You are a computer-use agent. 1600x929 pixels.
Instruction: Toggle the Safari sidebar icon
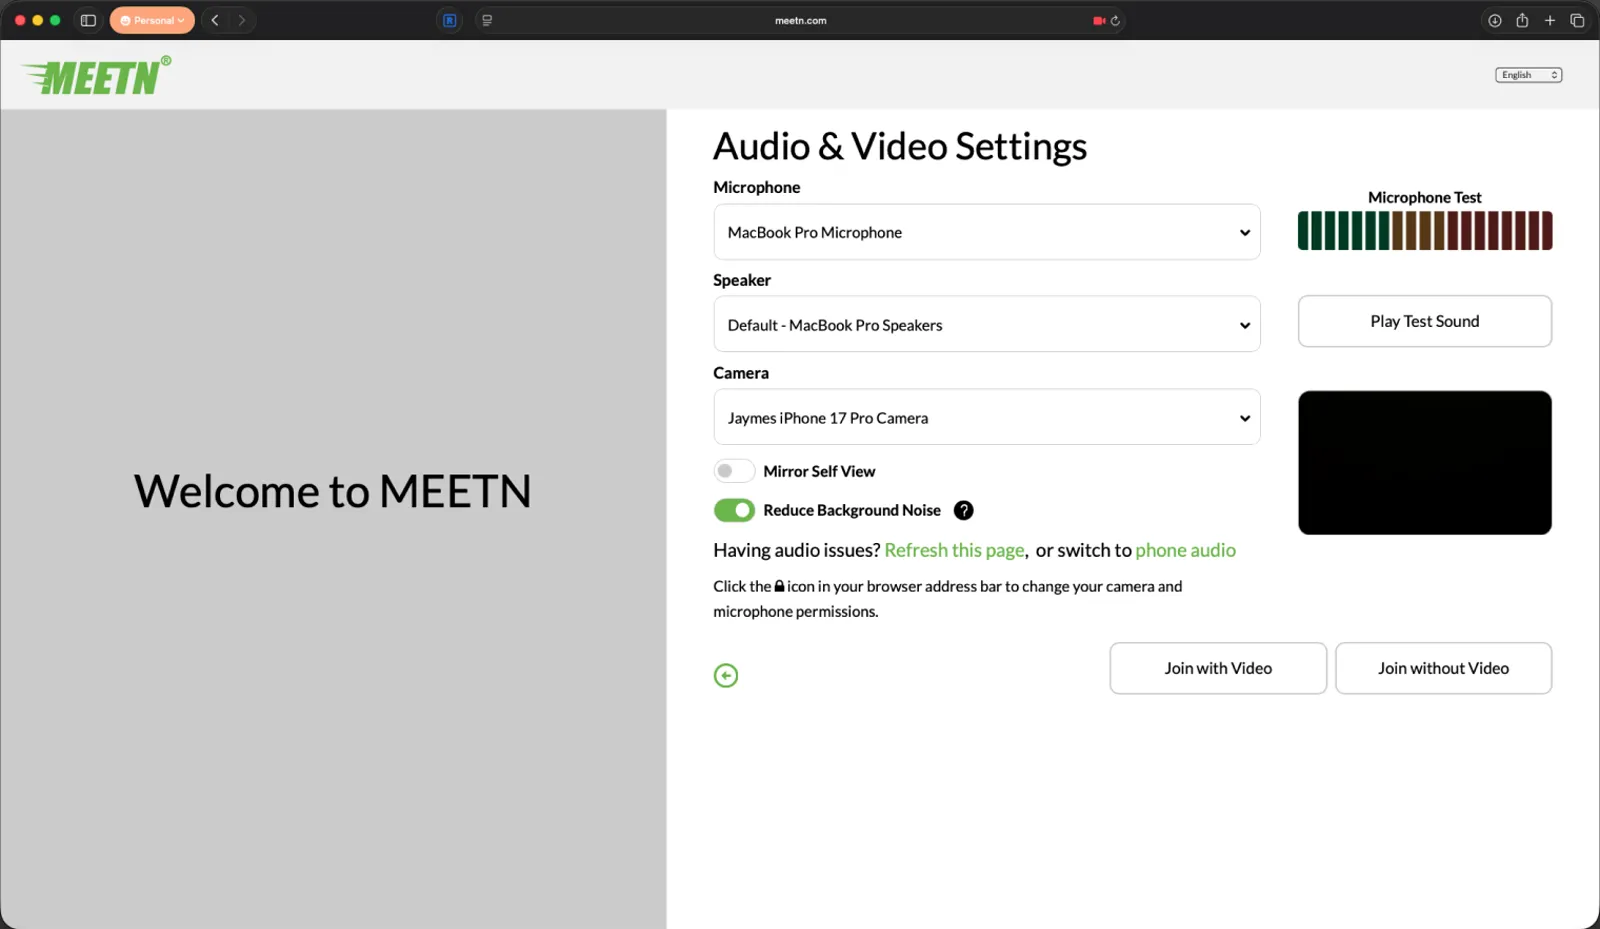coord(88,20)
